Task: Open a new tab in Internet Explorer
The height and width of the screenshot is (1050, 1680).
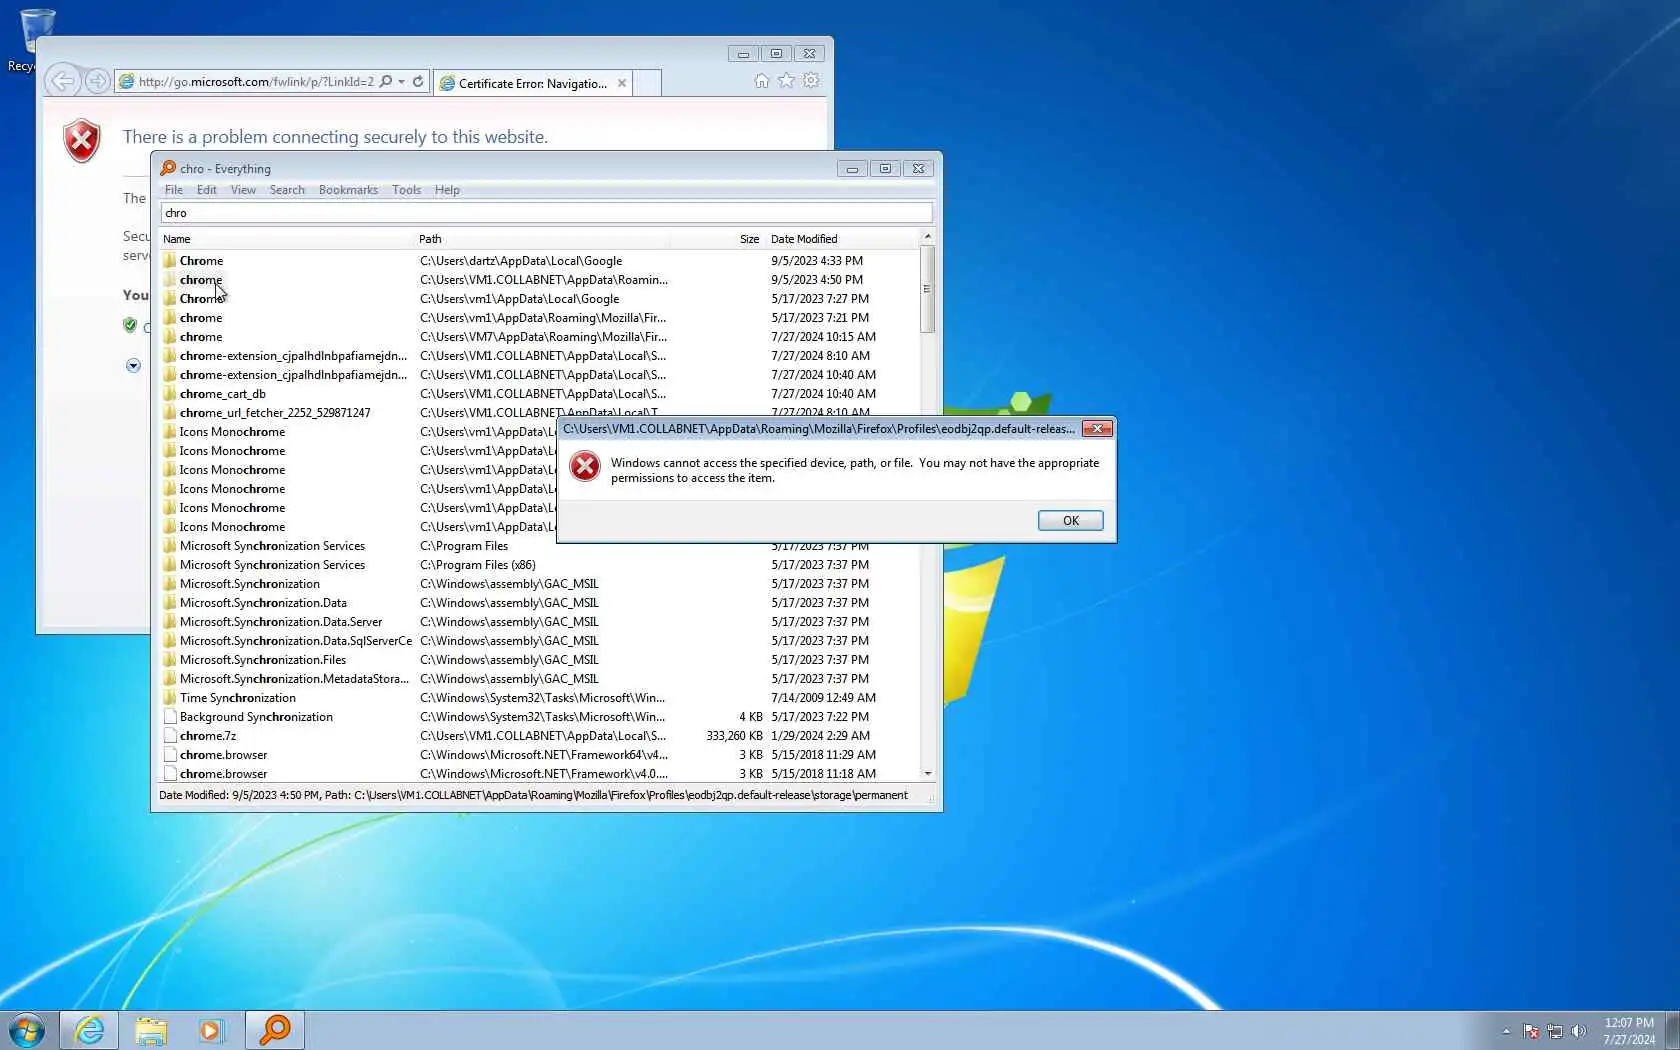Action: [x=647, y=83]
